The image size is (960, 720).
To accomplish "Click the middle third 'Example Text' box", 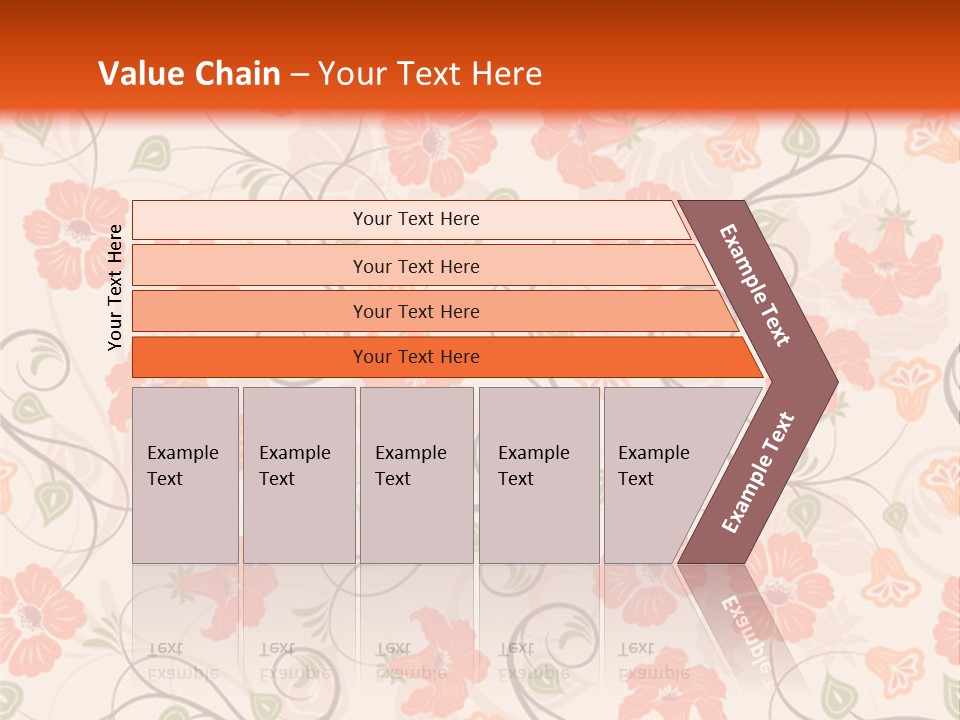I will point(416,474).
